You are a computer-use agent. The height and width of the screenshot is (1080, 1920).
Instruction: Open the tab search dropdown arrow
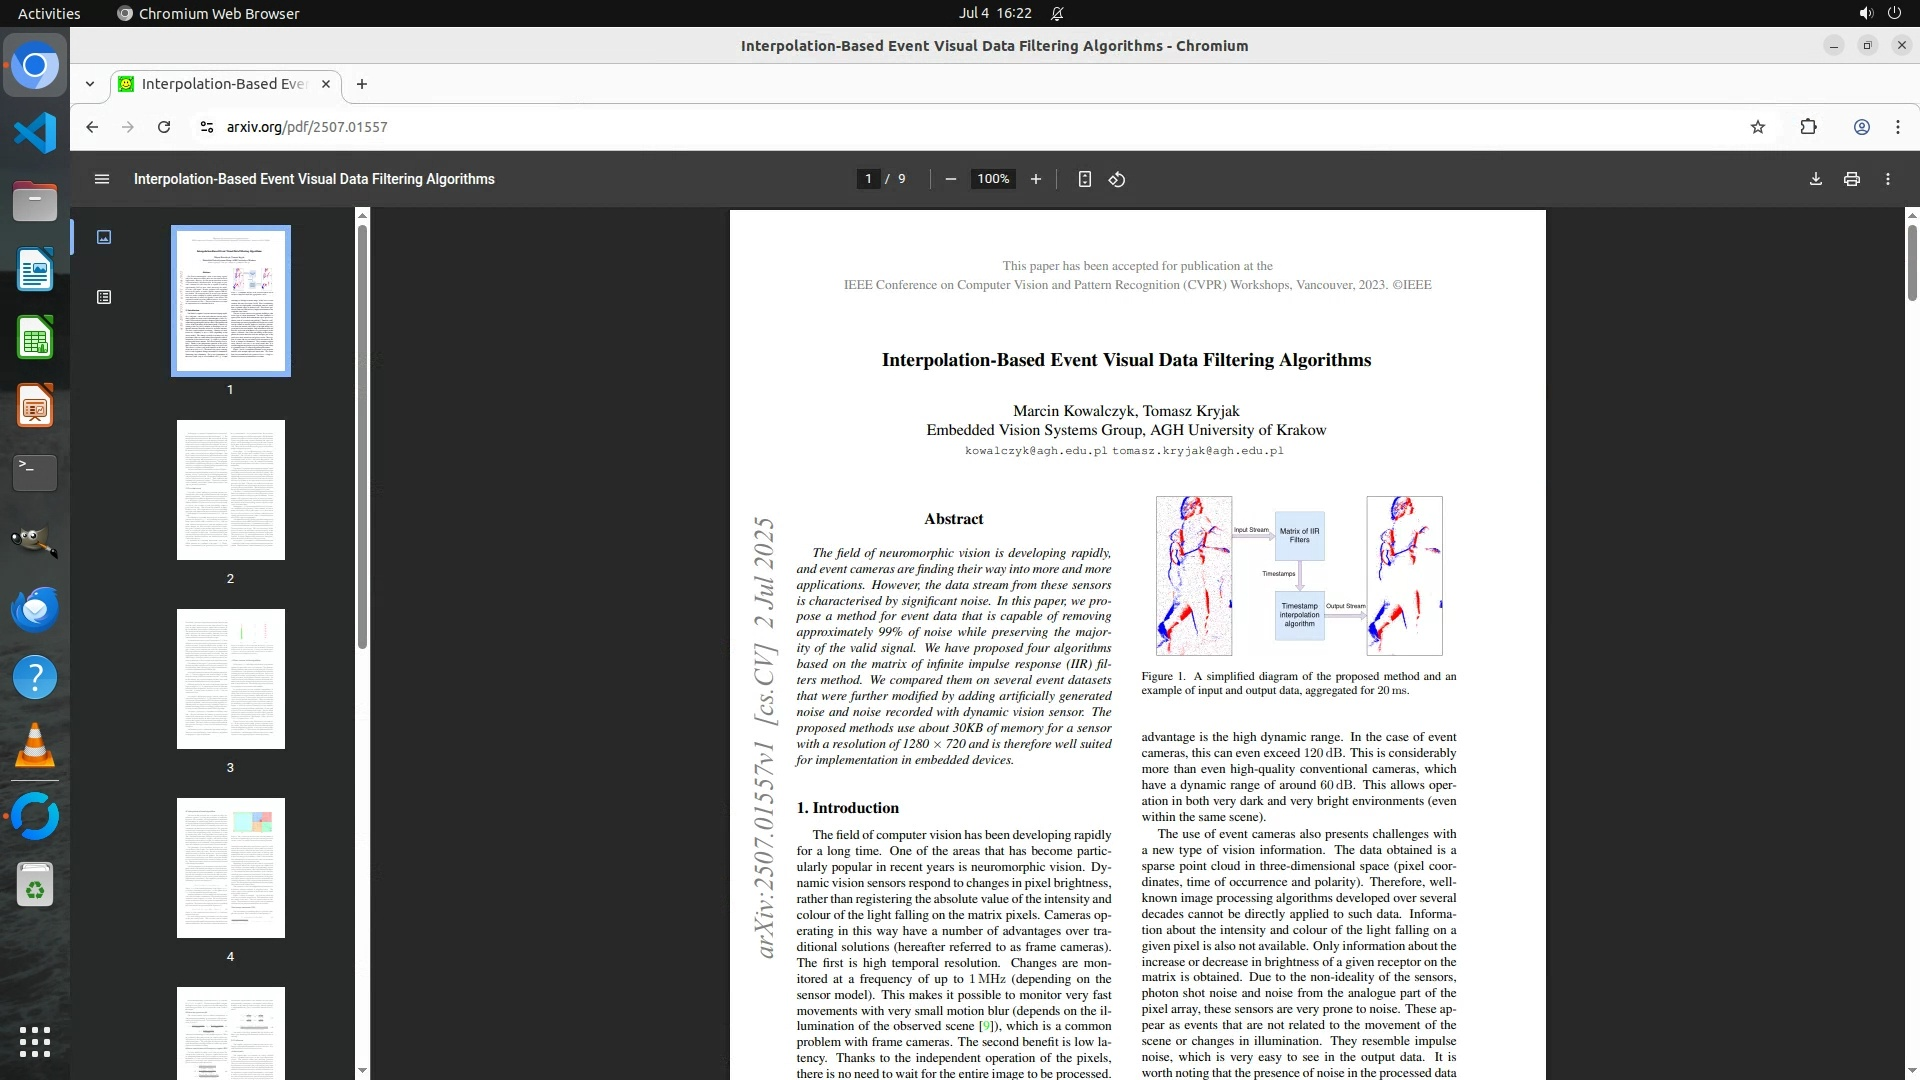point(90,84)
